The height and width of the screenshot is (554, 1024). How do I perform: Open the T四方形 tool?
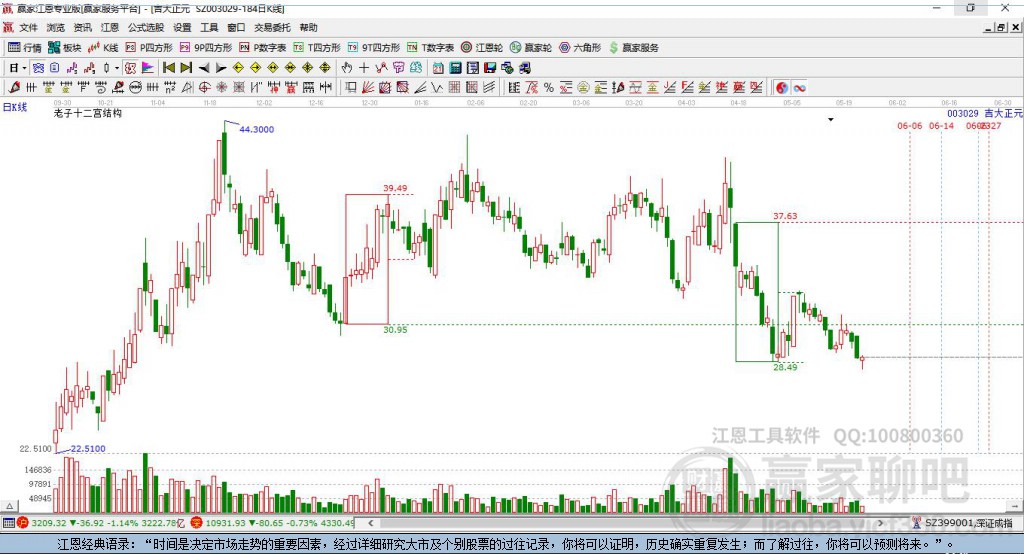(x=317, y=48)
